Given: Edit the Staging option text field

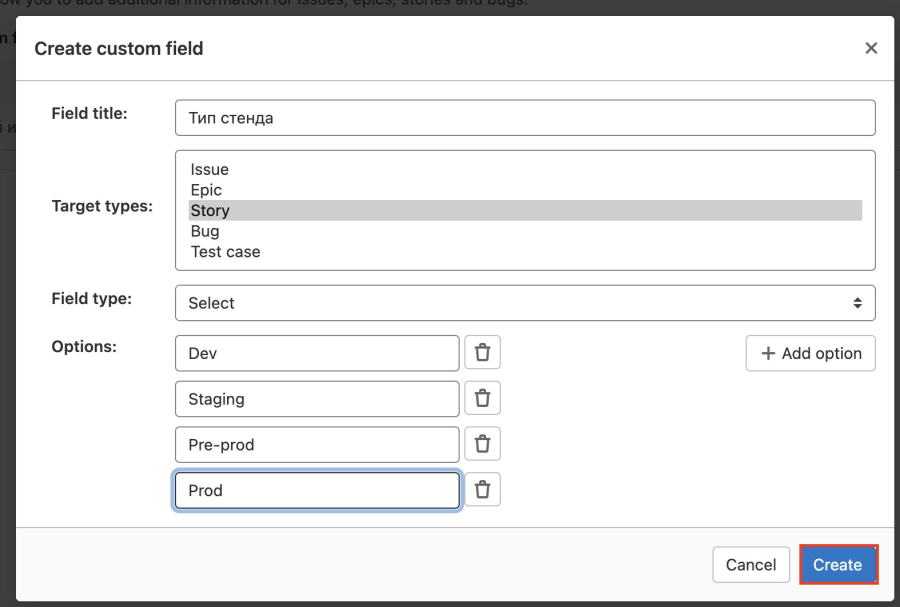Looking at the screenshot, I should coord(317,399).
